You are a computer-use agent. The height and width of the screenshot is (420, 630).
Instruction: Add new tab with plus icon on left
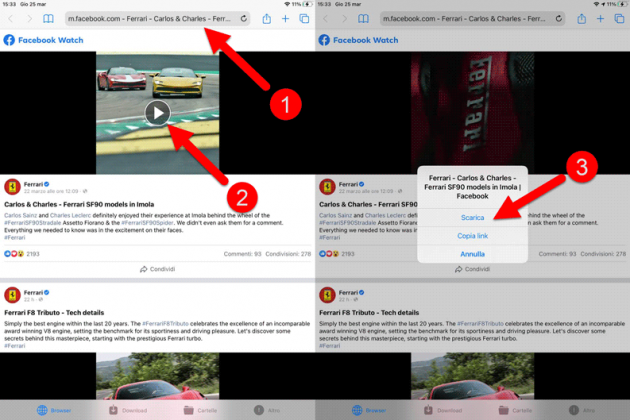[x=285, y=18]
